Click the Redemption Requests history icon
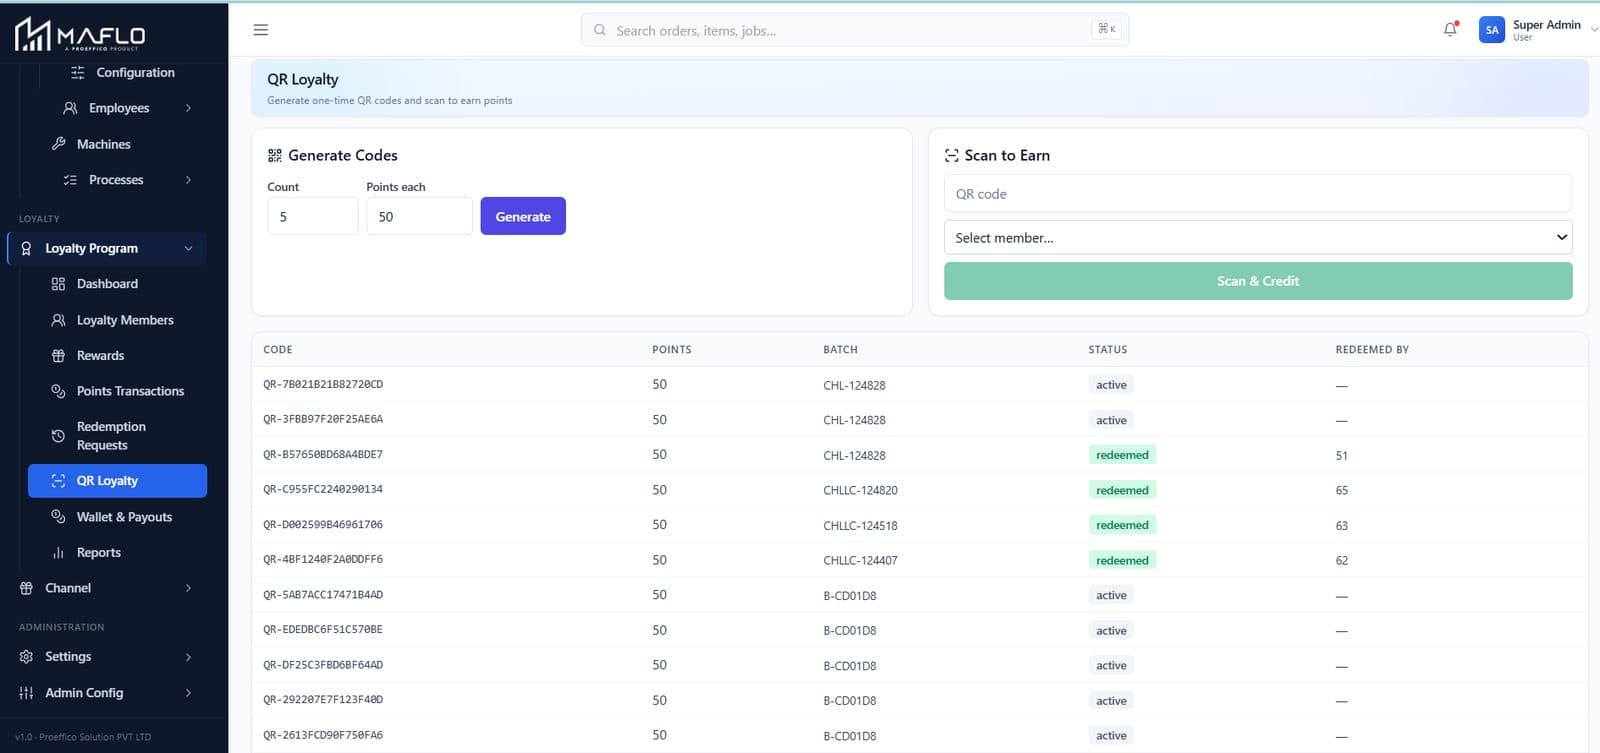Image resolution: width=1600 pixels, height=753 pixels. tap(58, 436)
